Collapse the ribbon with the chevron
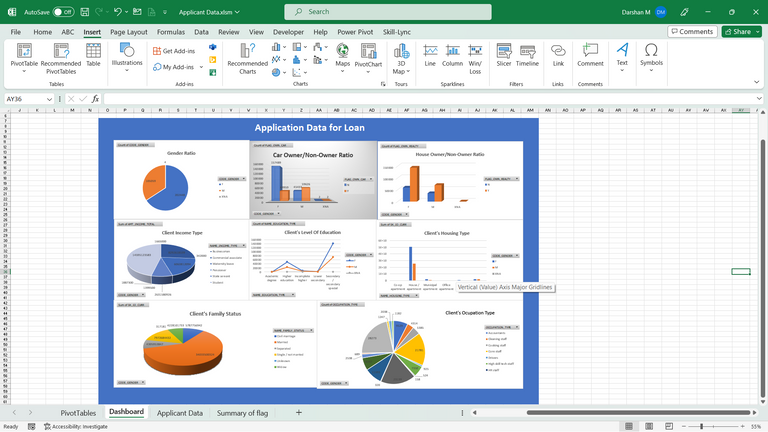This screenshot has height=432, width=768. 756,82
